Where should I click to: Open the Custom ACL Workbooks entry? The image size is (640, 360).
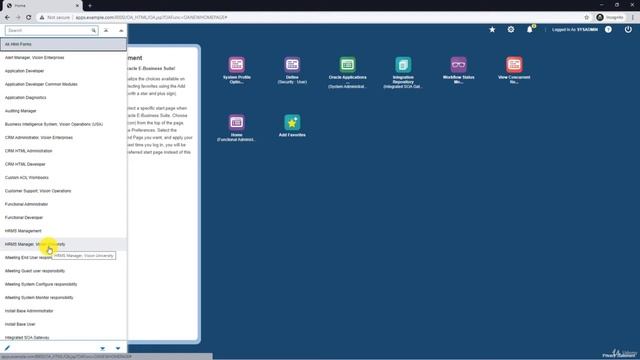point(63,178)
